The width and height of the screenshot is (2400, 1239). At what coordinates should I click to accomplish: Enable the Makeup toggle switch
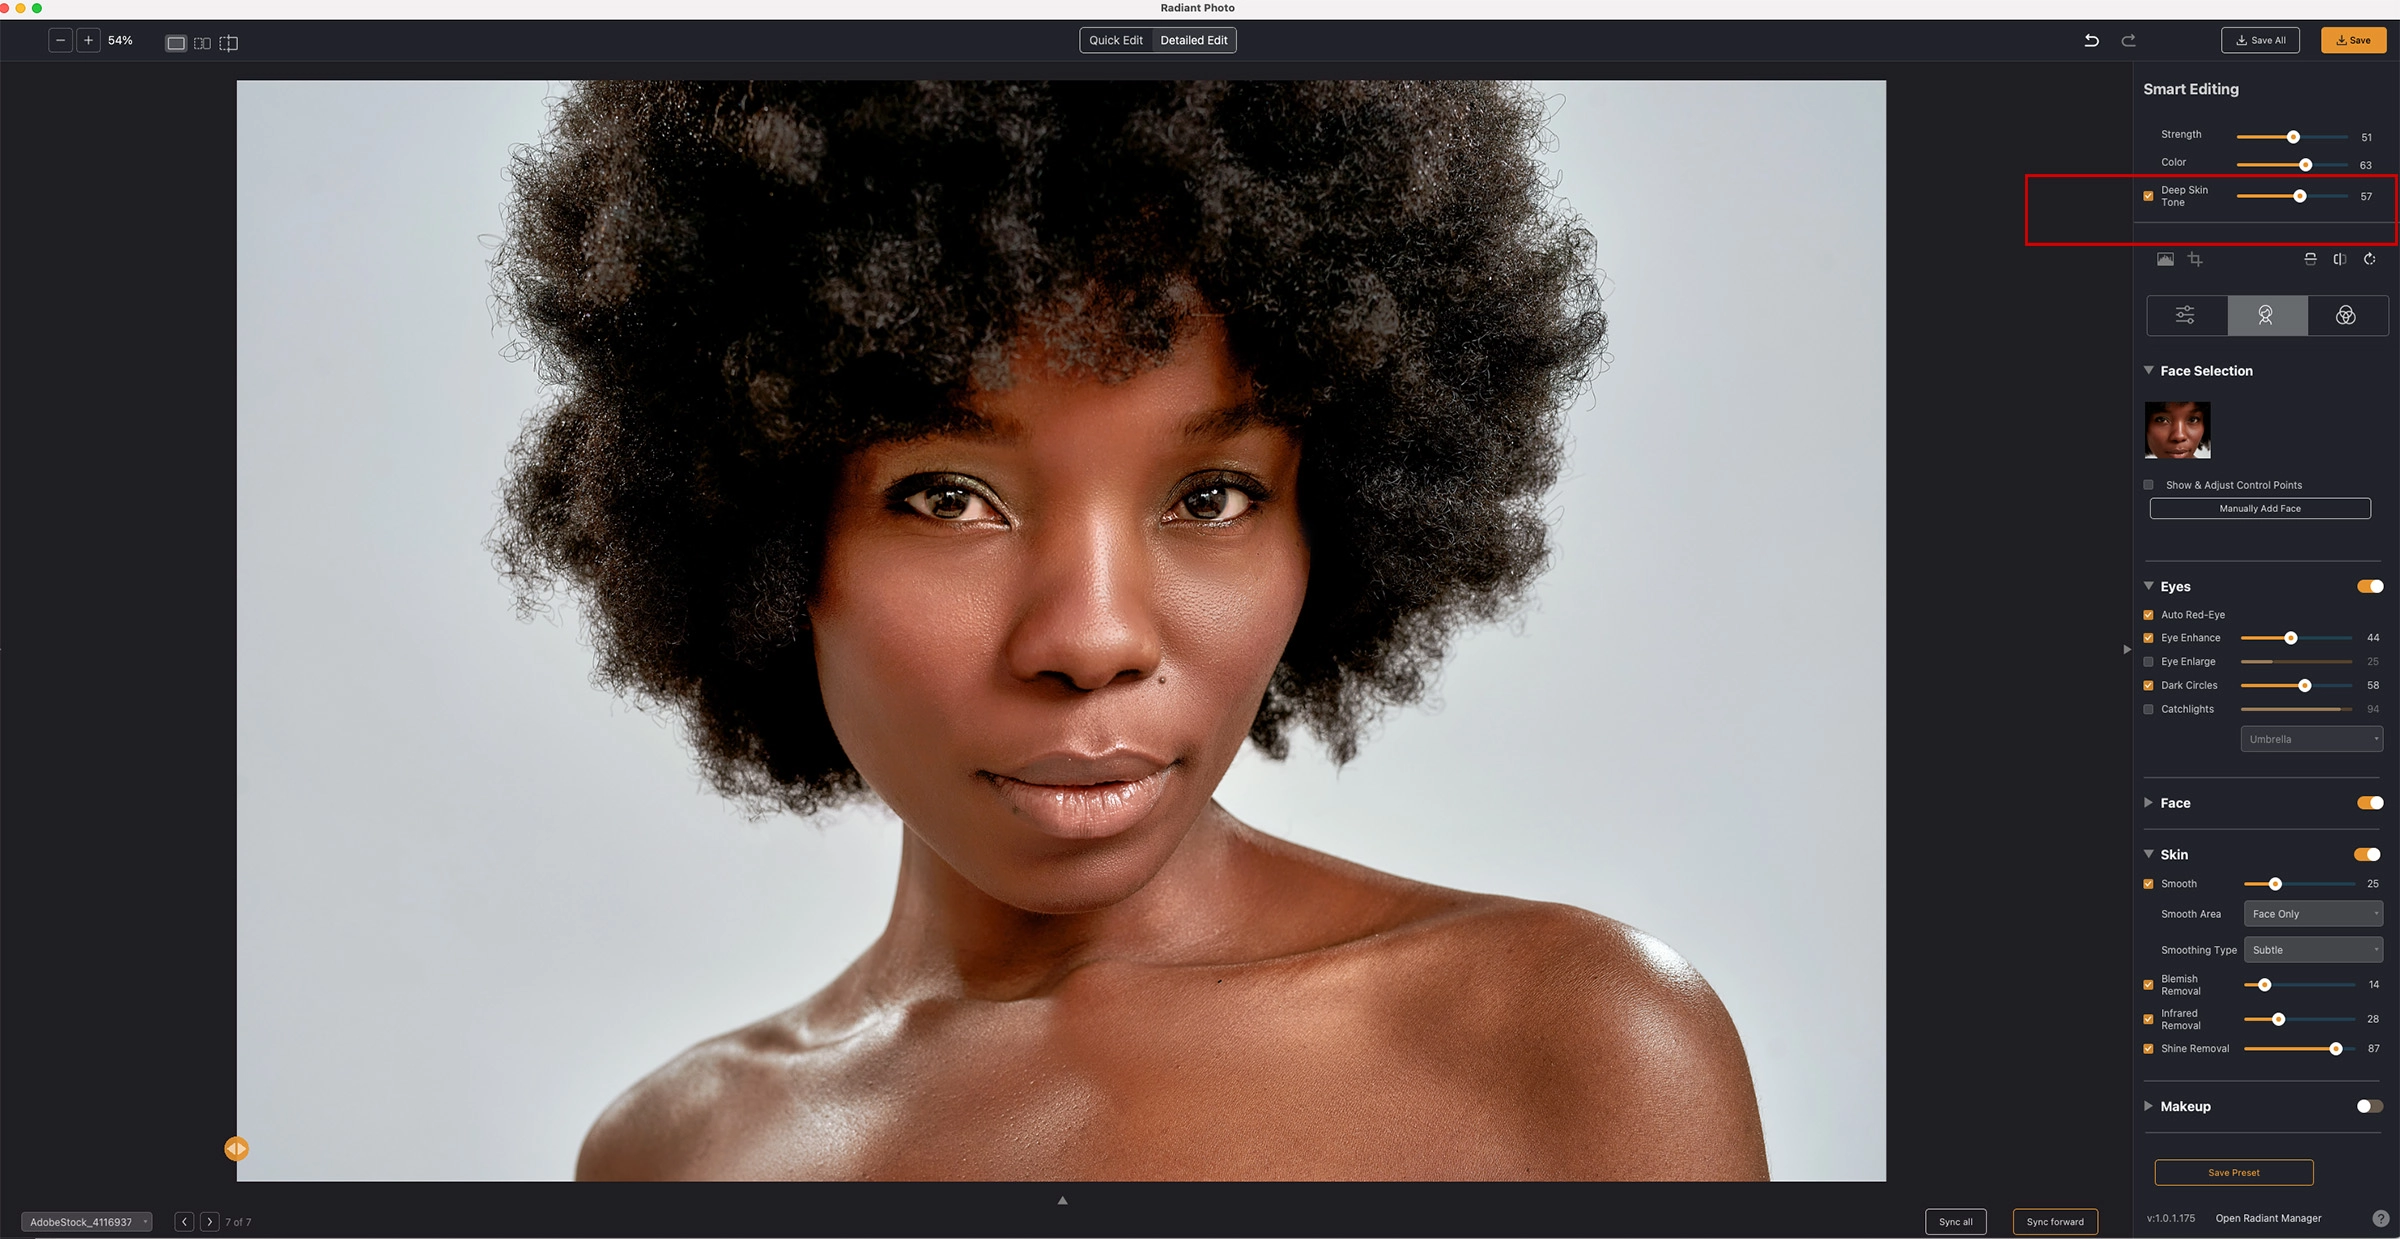point(2369,1106)
